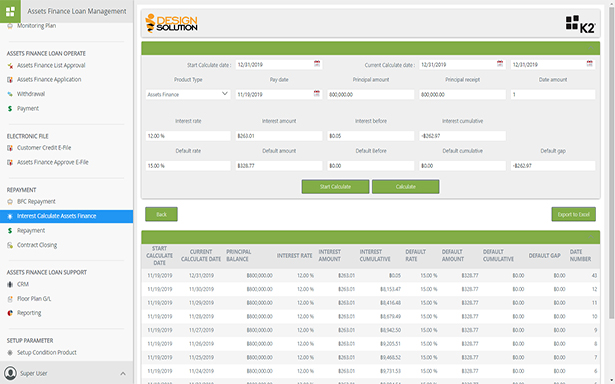Open the app launcher grid icon
Screen dimensions: 615x384
pos(10,11)
